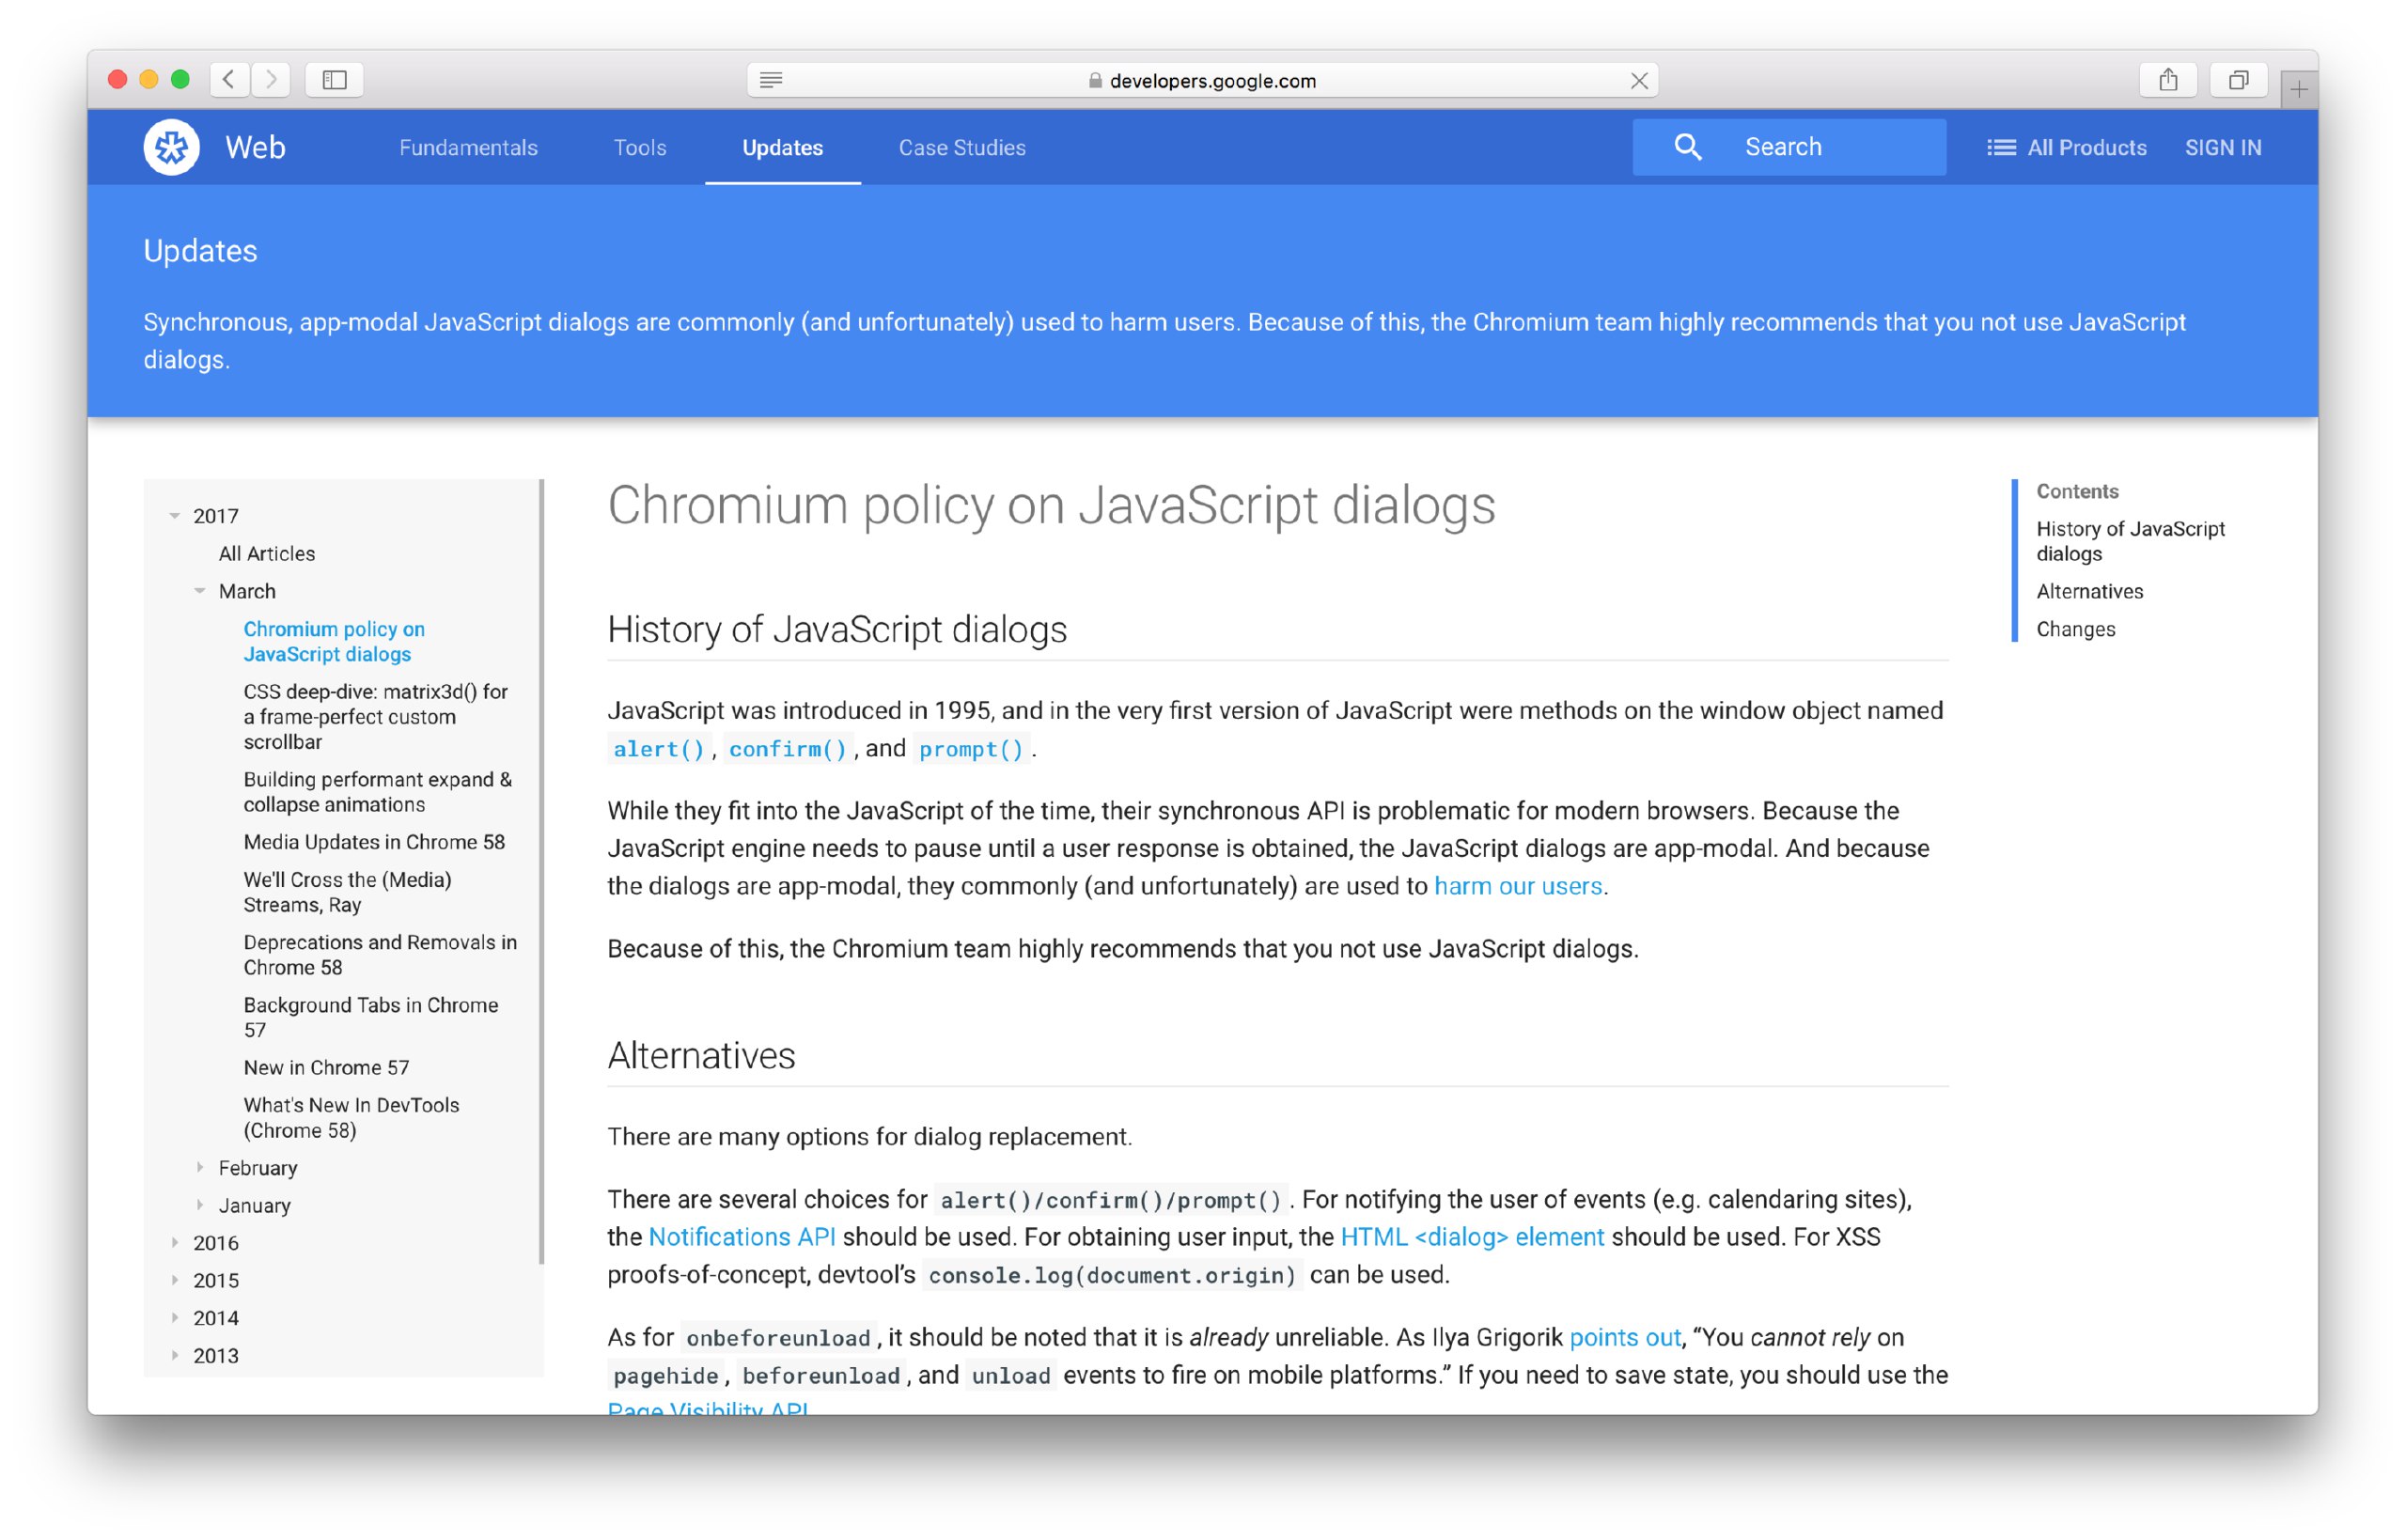Viewport: 2406px width, 1540px height.
Task: Toggle Safari's sidebar button
Action: (334, 79)
